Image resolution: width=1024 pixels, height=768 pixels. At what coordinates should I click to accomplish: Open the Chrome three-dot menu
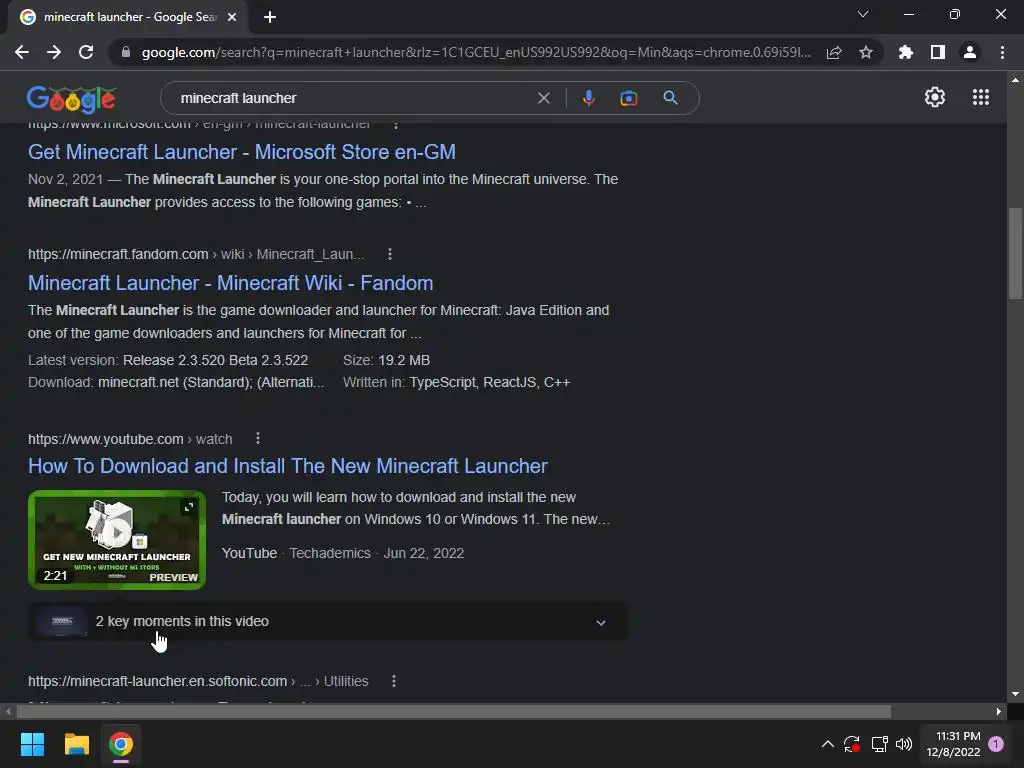[x=1002, y=52]
